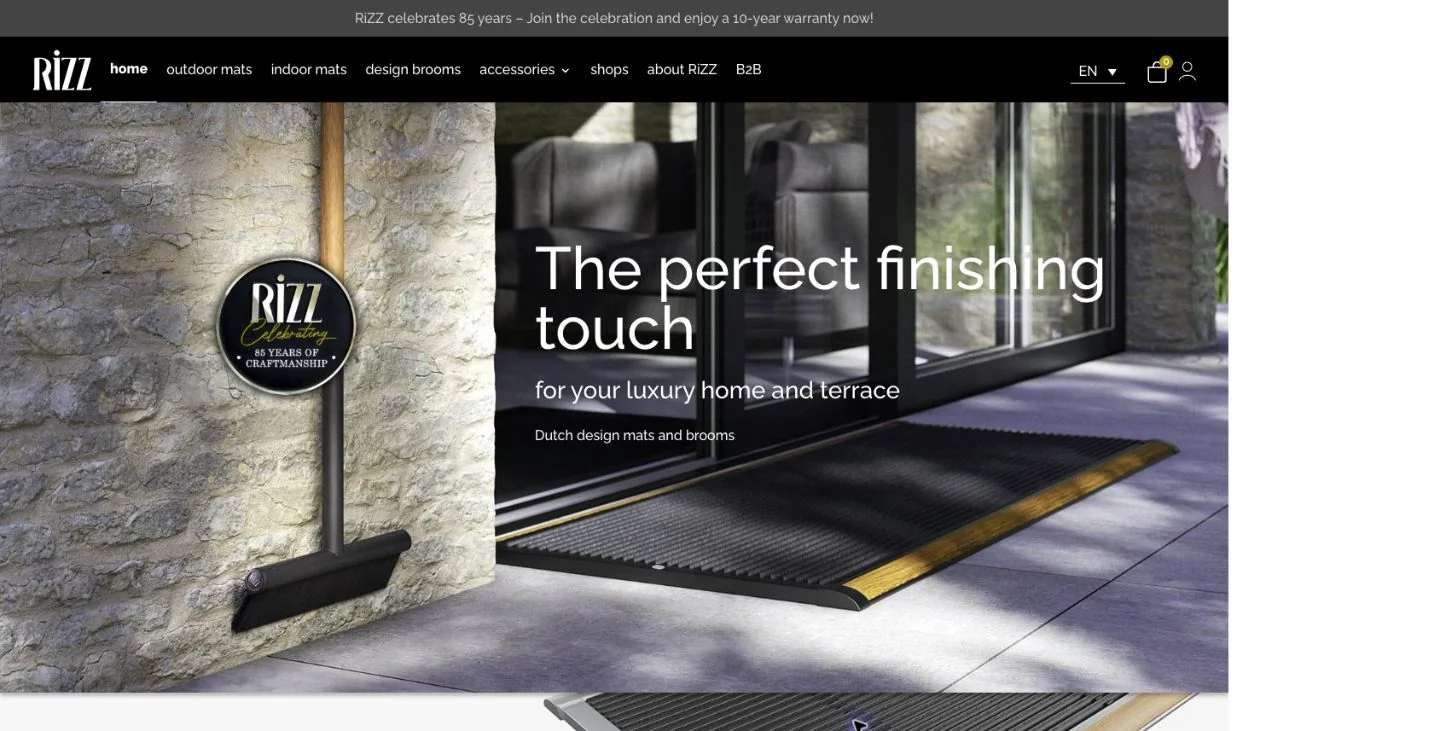
Task: Click the 10-year warranty announcement banner
Action: click(x=614, y=18)
